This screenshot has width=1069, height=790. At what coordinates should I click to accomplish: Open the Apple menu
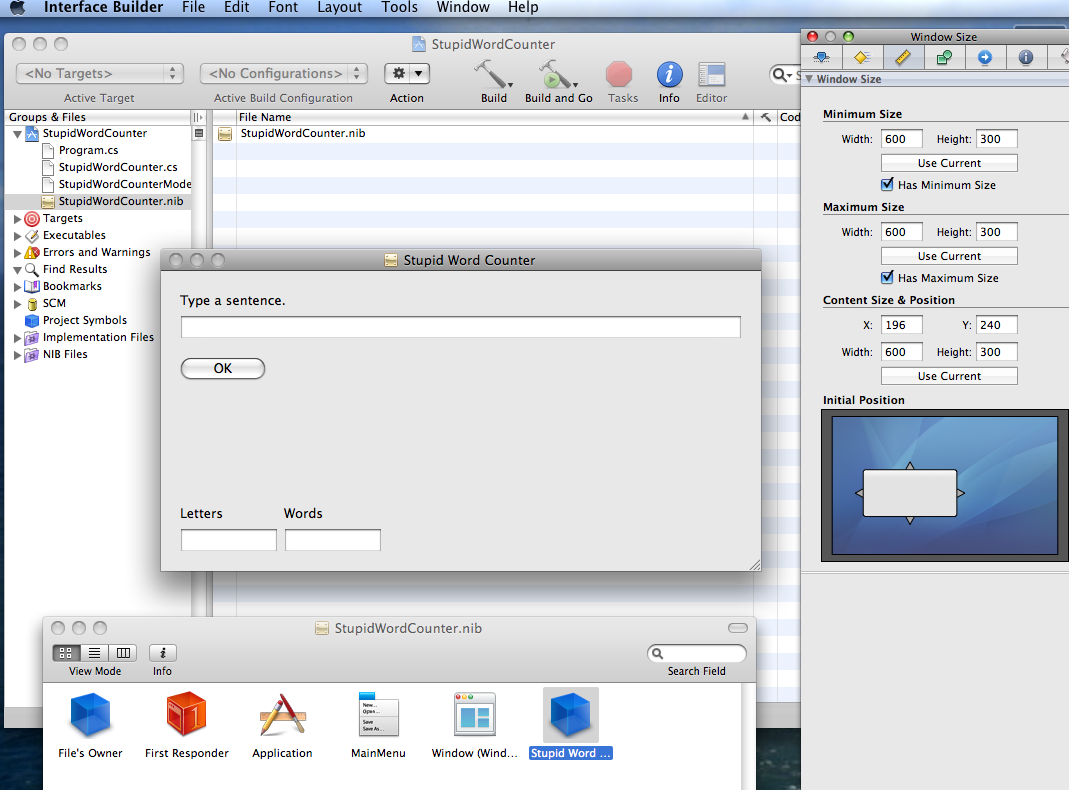click(x=17, y=7)
